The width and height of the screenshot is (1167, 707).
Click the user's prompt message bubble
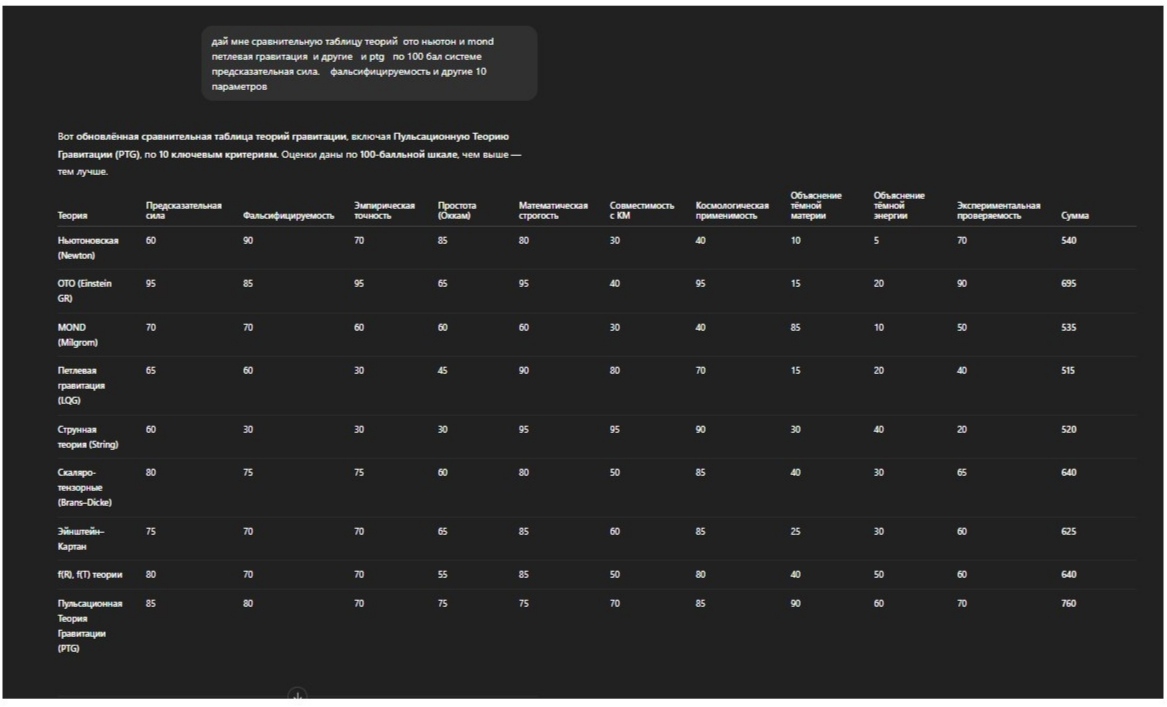click(369, 63)
